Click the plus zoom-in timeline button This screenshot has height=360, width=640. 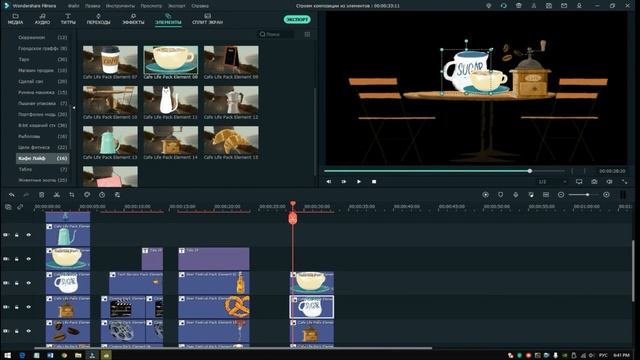coord(607,195)
